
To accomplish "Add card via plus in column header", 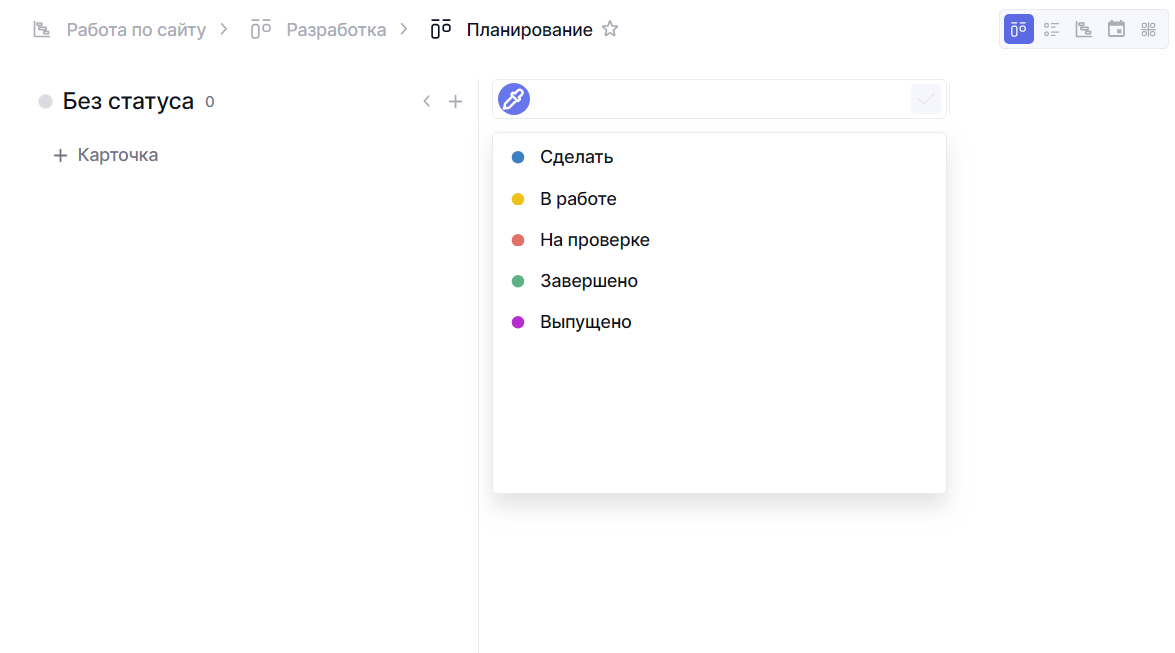I will coord(455,101).
